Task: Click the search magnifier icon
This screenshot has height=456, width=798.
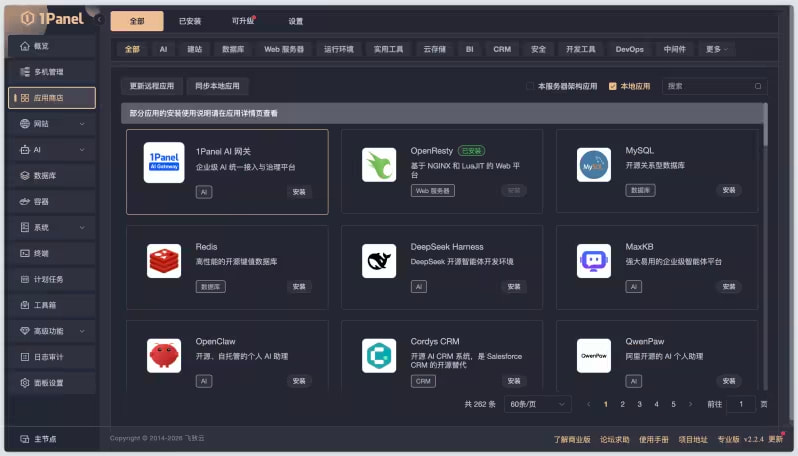Action: [758, 87]
